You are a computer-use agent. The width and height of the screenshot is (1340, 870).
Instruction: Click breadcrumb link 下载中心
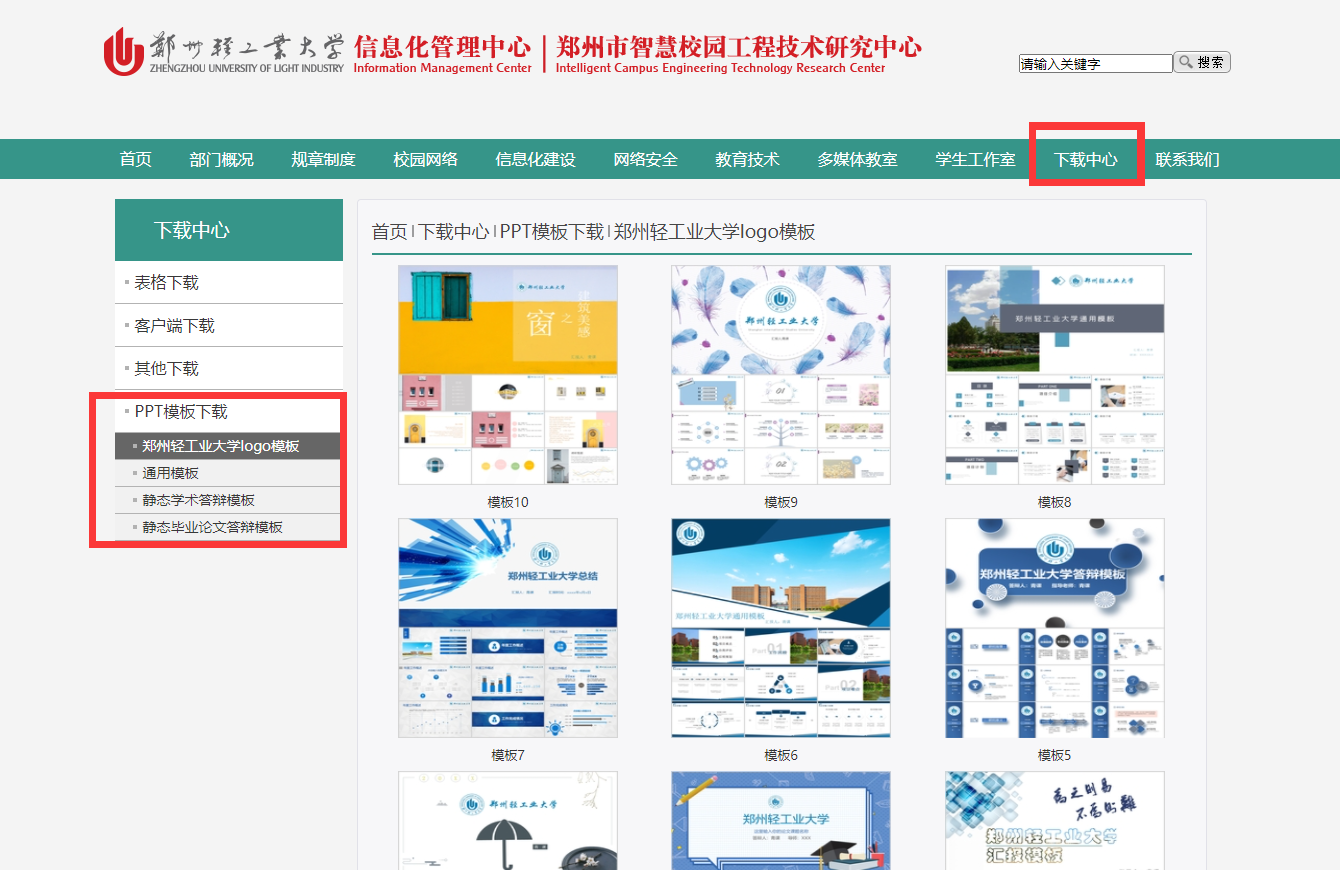coord(453,232)
